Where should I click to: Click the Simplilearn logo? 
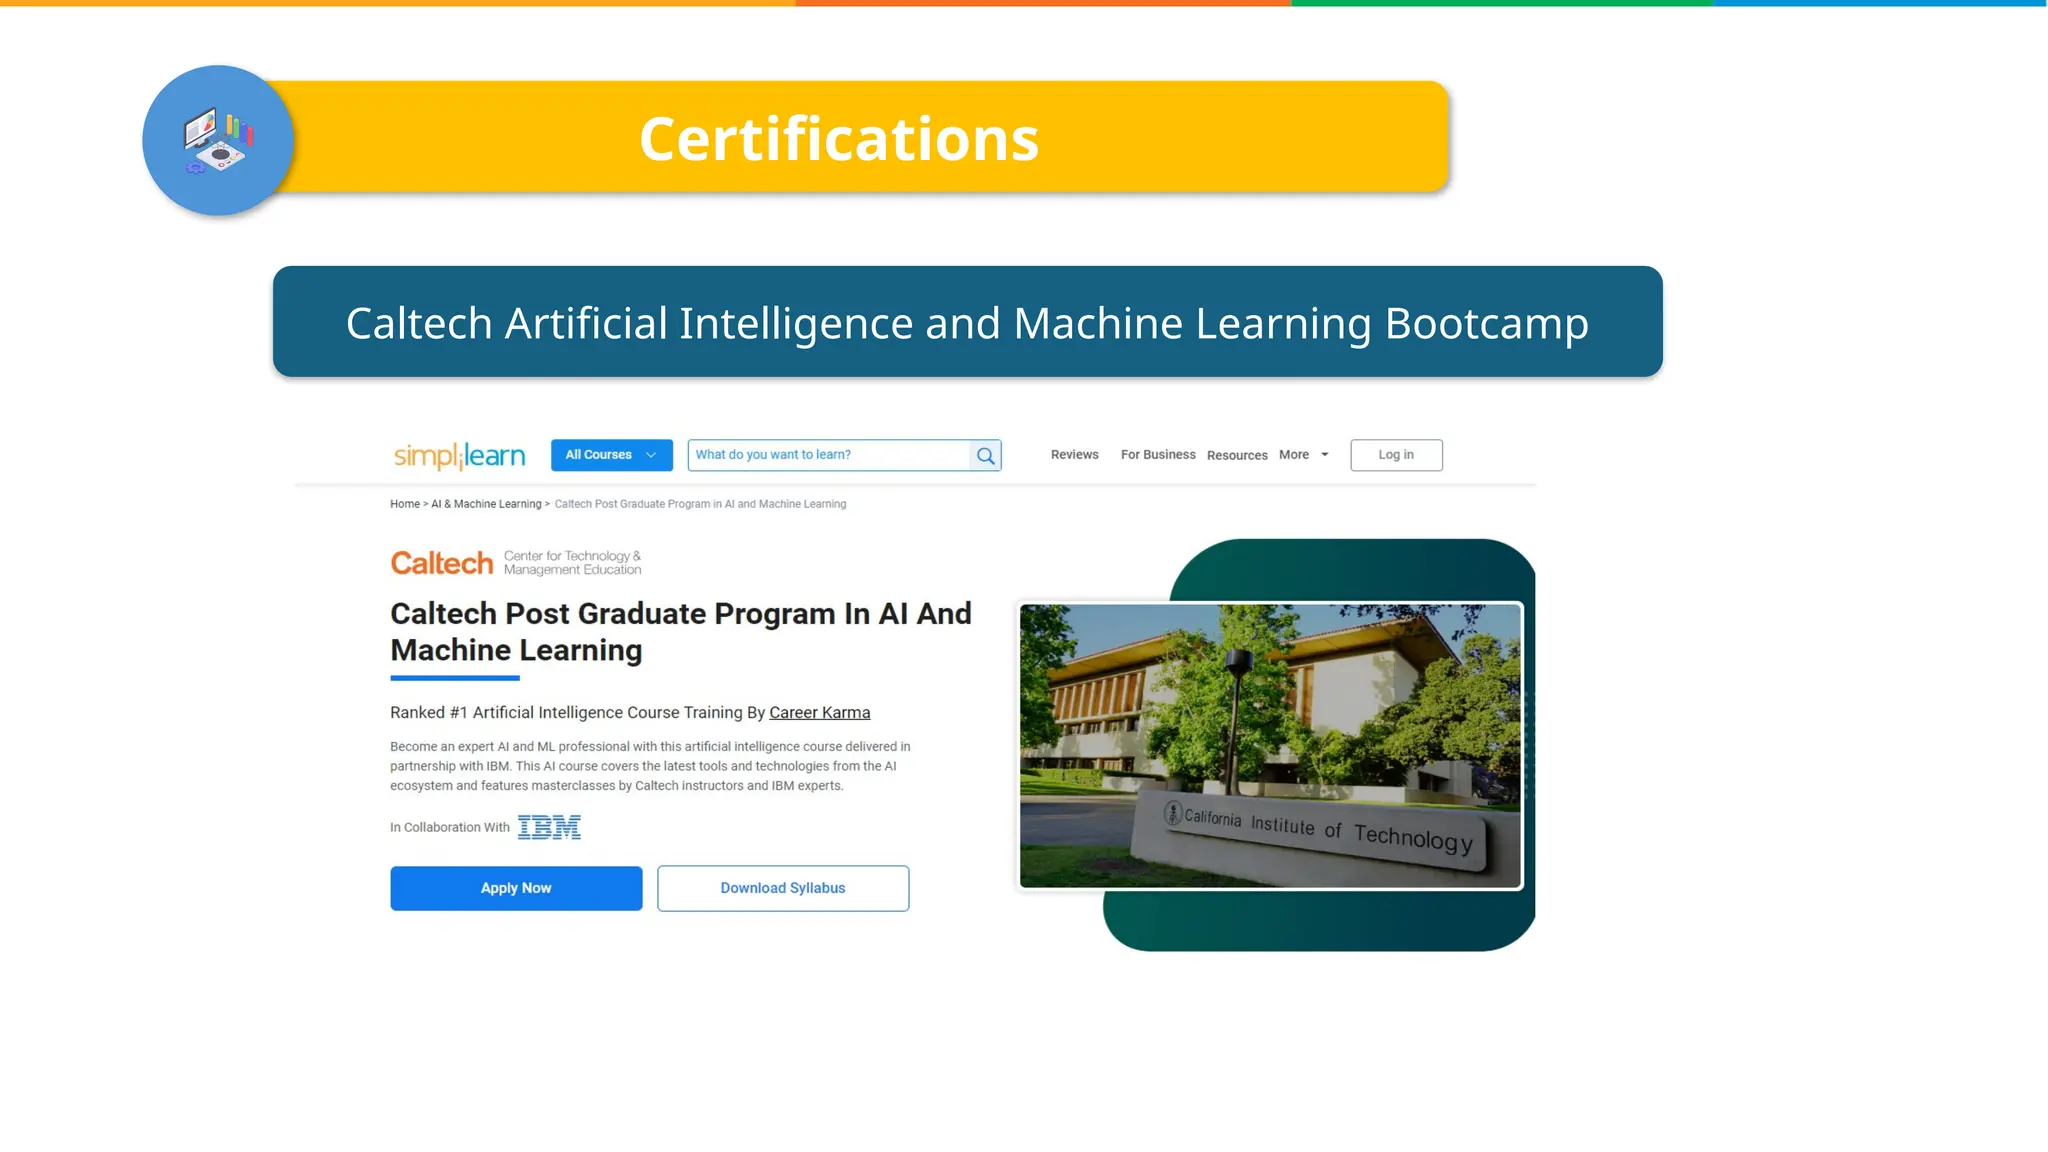pyautogui.click(x=459, y=456)
